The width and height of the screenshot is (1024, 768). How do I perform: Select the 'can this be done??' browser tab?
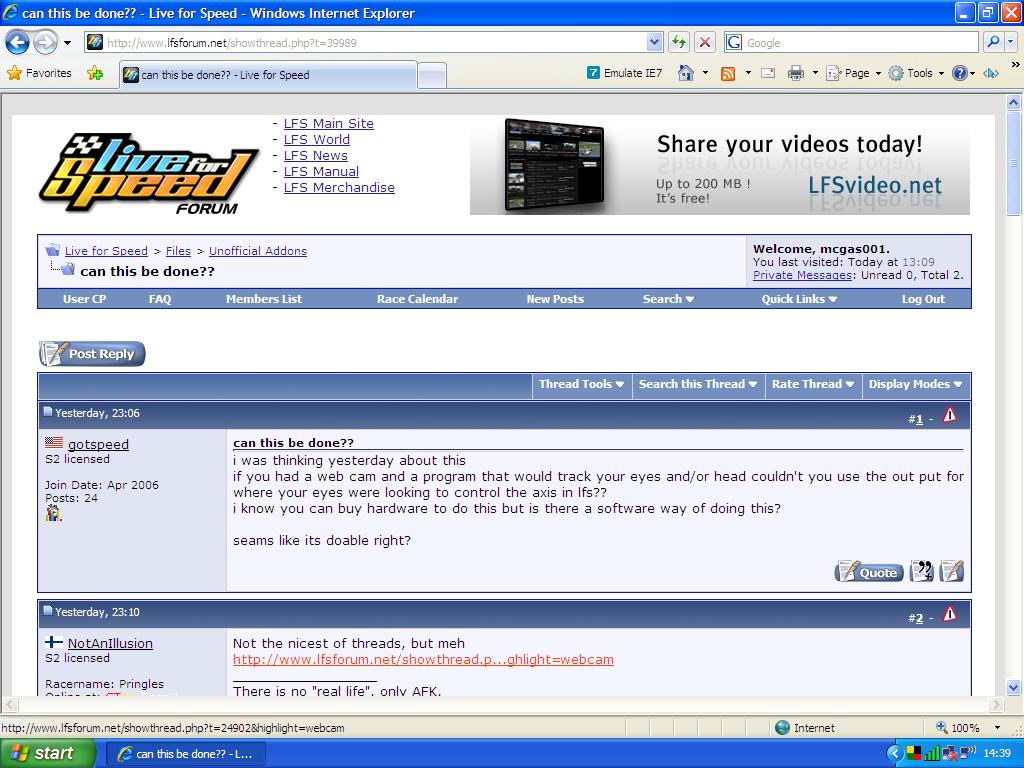[268, 74]
